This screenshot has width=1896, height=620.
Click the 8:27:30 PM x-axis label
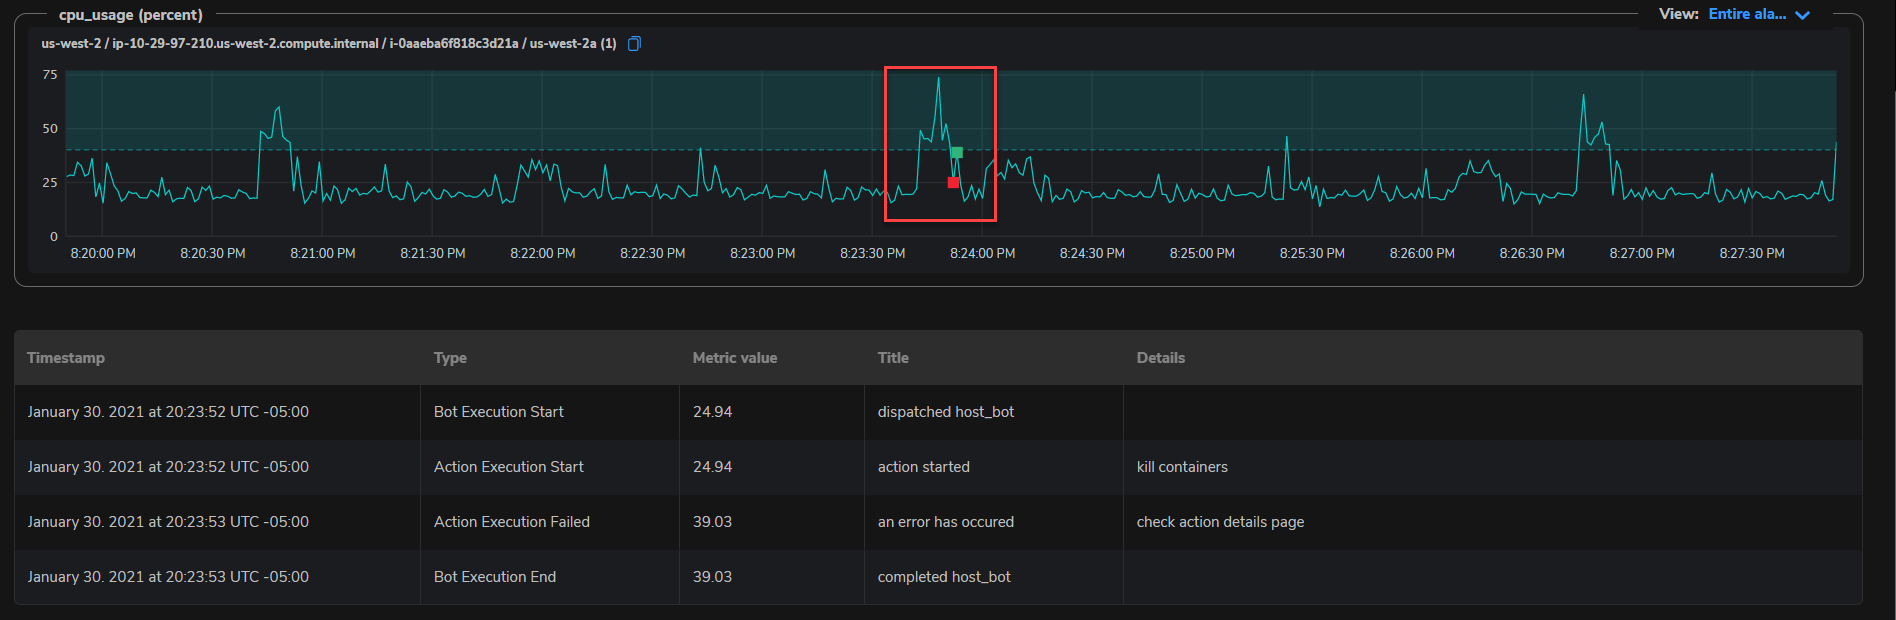1752,254
